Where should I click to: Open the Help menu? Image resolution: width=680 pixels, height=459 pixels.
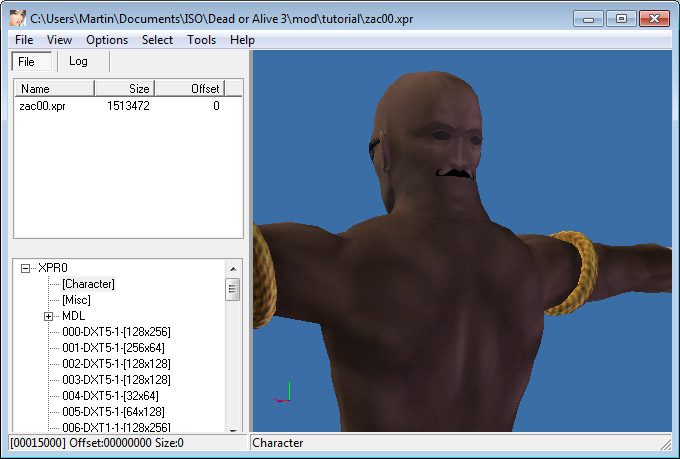click(242, 40)
